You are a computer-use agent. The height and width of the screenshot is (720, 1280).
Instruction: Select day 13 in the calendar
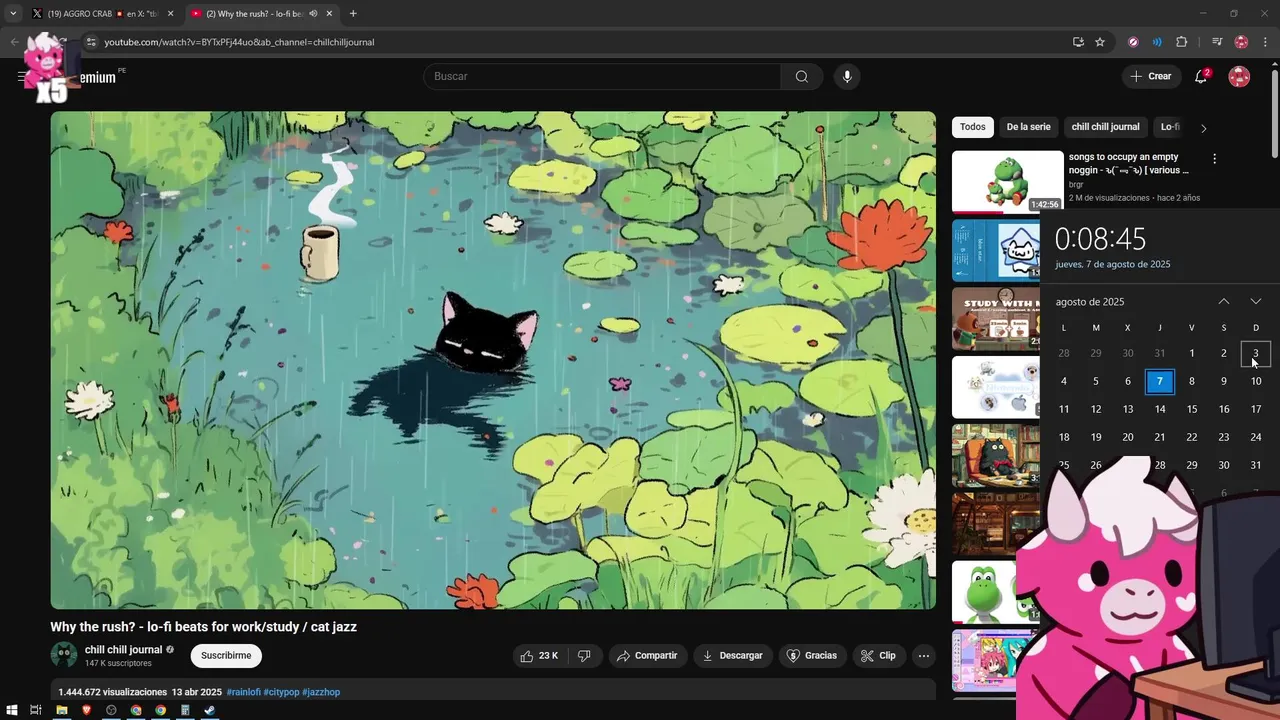tap(1128, 409)
